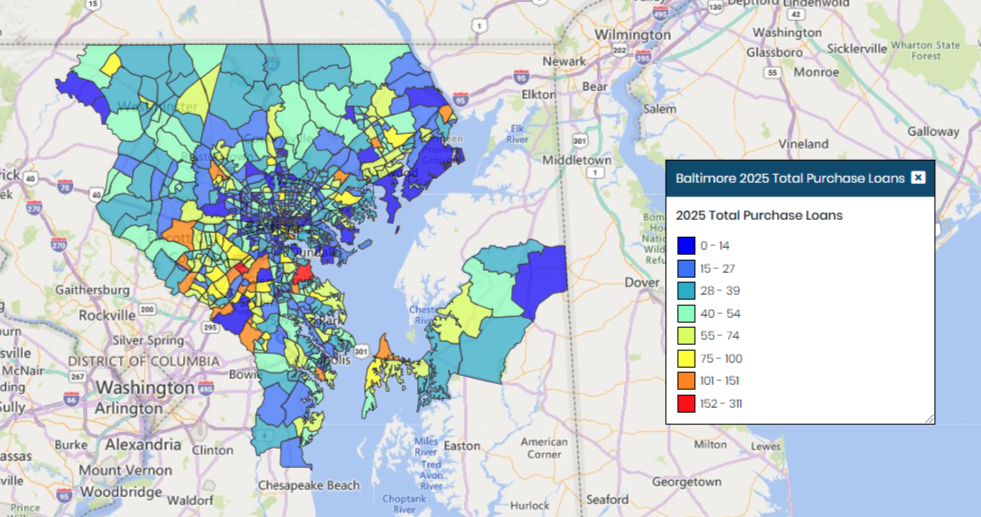Close the Baltimore 2025 Total Purchase Loans legend
The height and width of the screenshot is (517, 981).
pos(918,178)
